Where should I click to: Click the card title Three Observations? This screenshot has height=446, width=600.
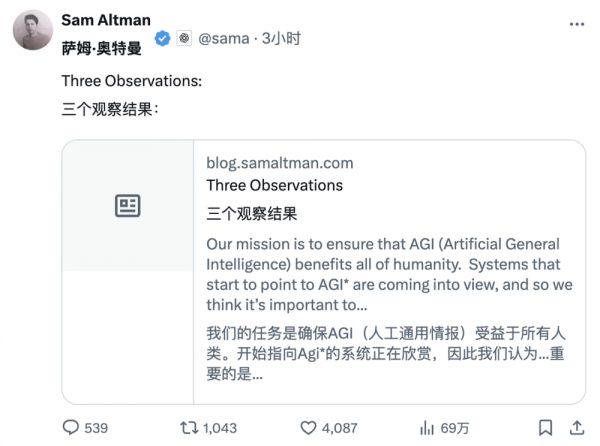click(274, 185)
